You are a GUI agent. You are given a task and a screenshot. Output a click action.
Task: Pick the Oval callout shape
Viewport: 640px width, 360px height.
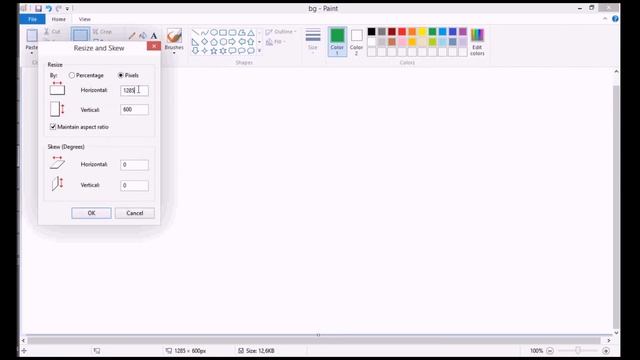[x=242, y=51]
